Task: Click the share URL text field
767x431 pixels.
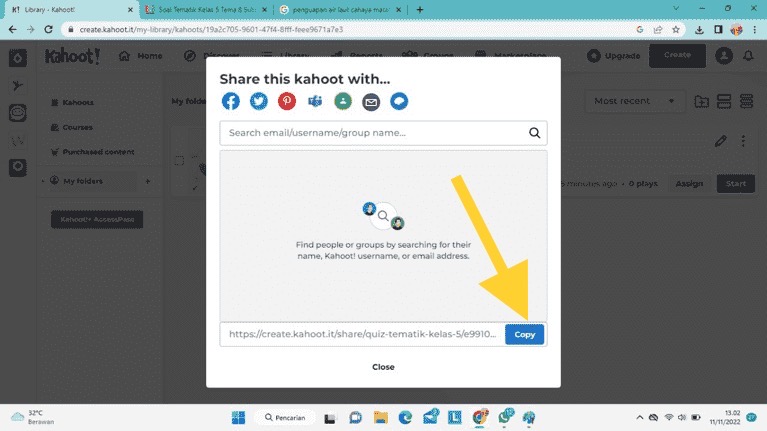Action: 362,334
